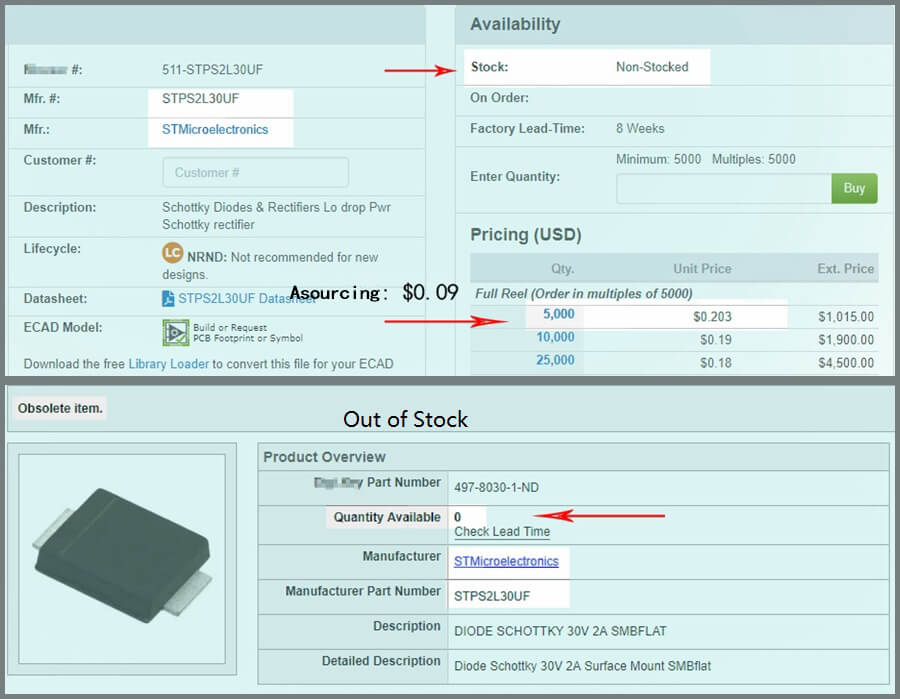Click the green Buy button

[854, 188]
